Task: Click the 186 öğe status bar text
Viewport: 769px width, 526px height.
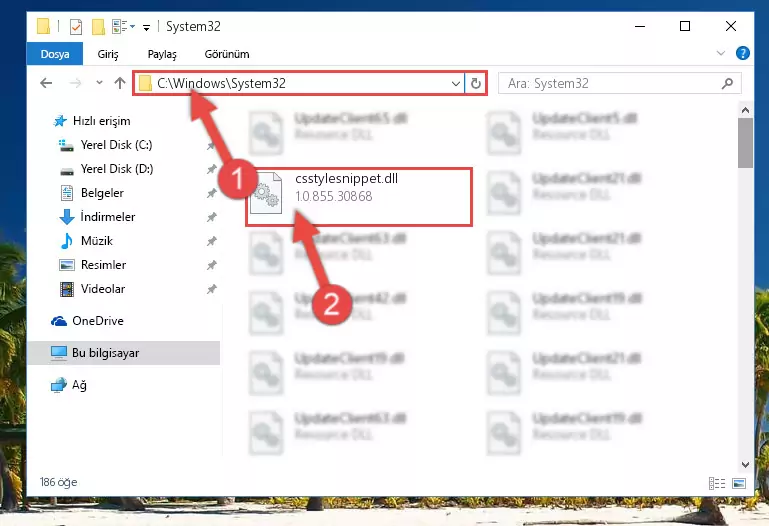Action: click(58, 482)
